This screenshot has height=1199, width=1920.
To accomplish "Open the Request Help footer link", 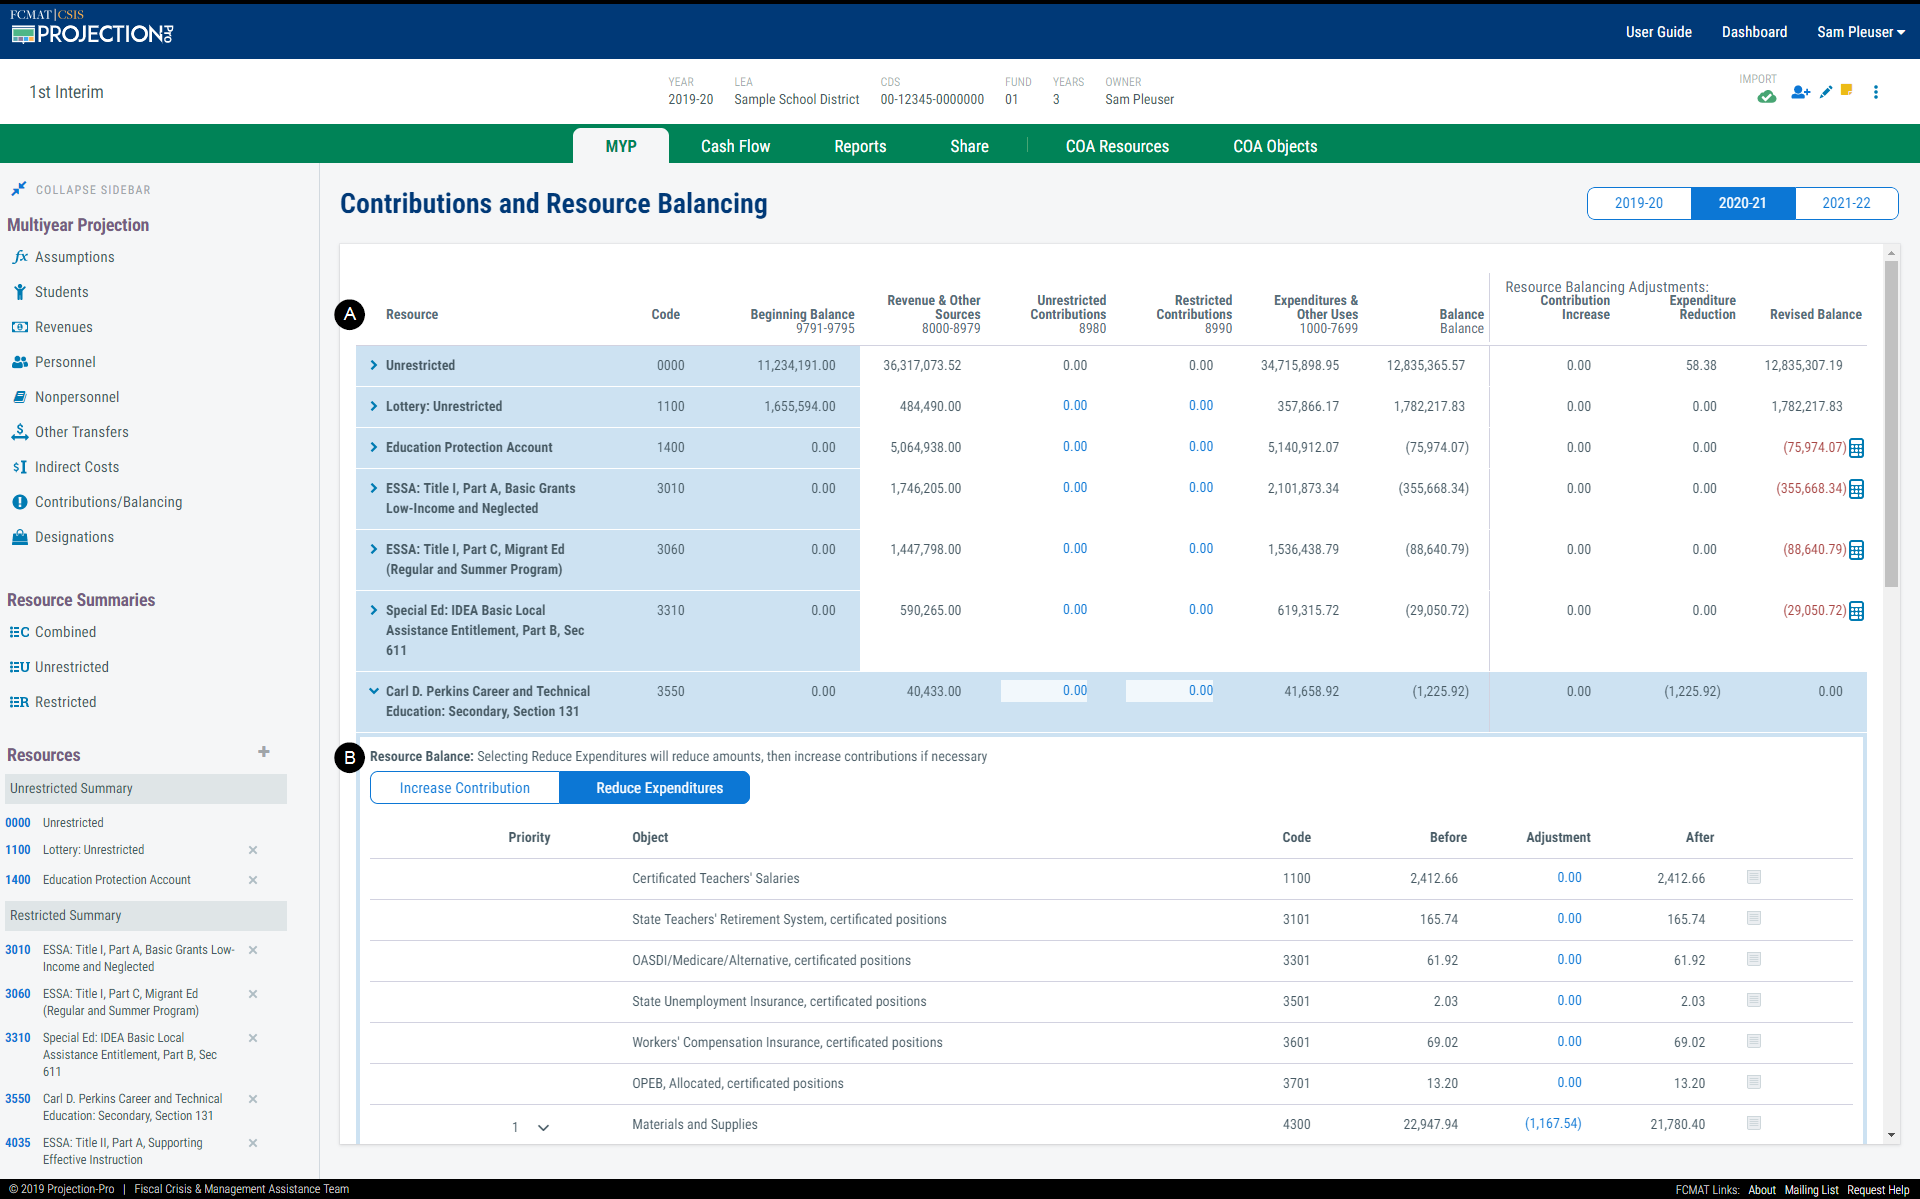I will coord(1878,1190).
